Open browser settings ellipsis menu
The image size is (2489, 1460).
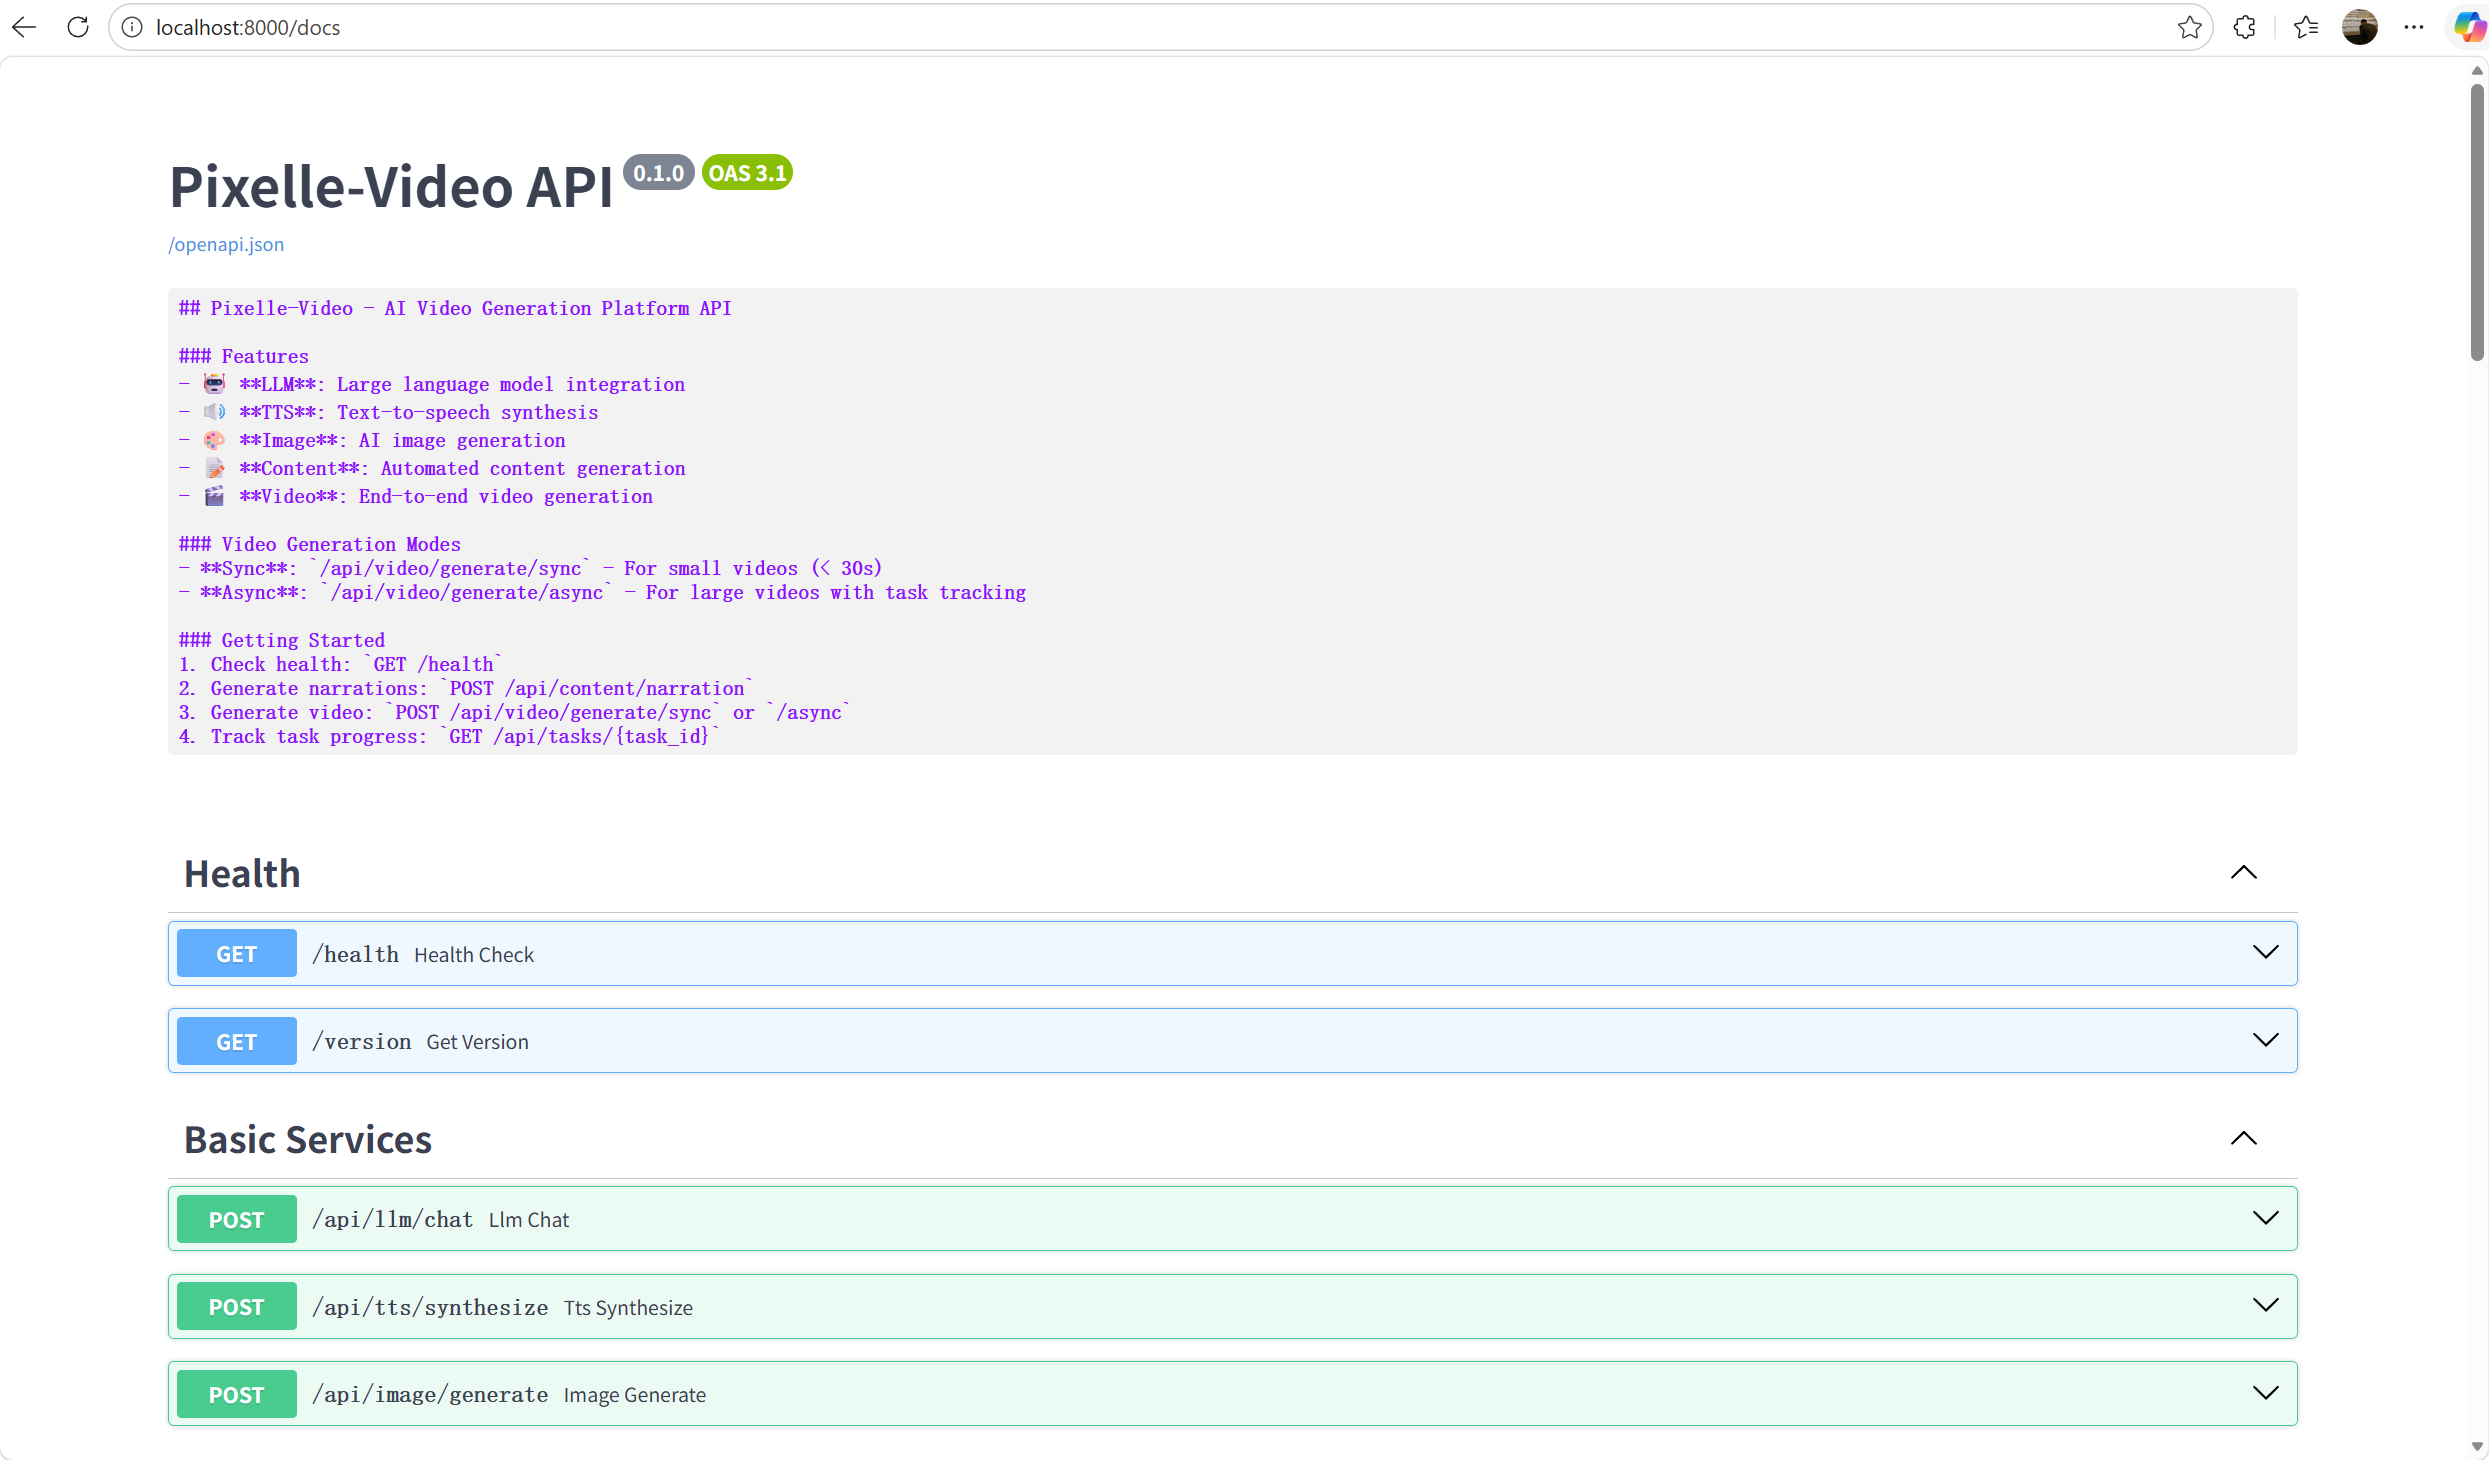pyautogui.click(x=2414, y=27)
